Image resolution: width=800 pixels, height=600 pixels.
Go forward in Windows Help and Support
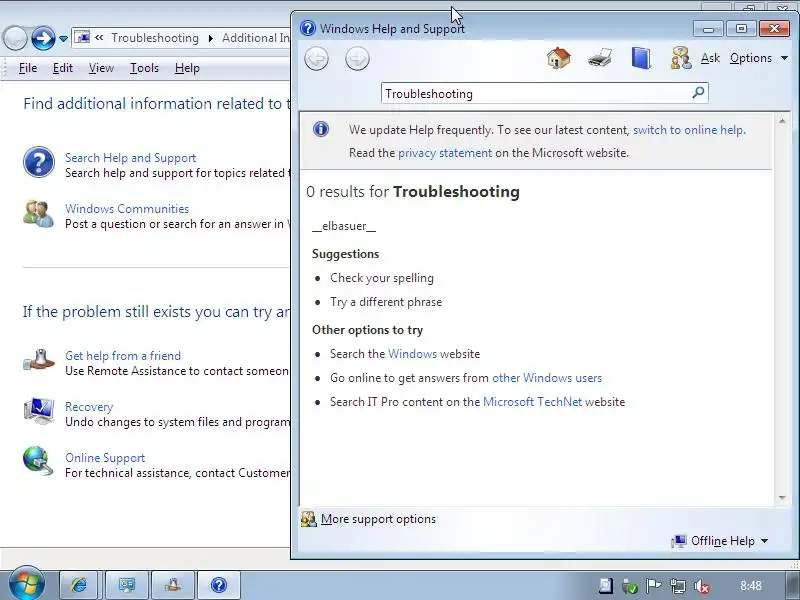coord(357,59)
